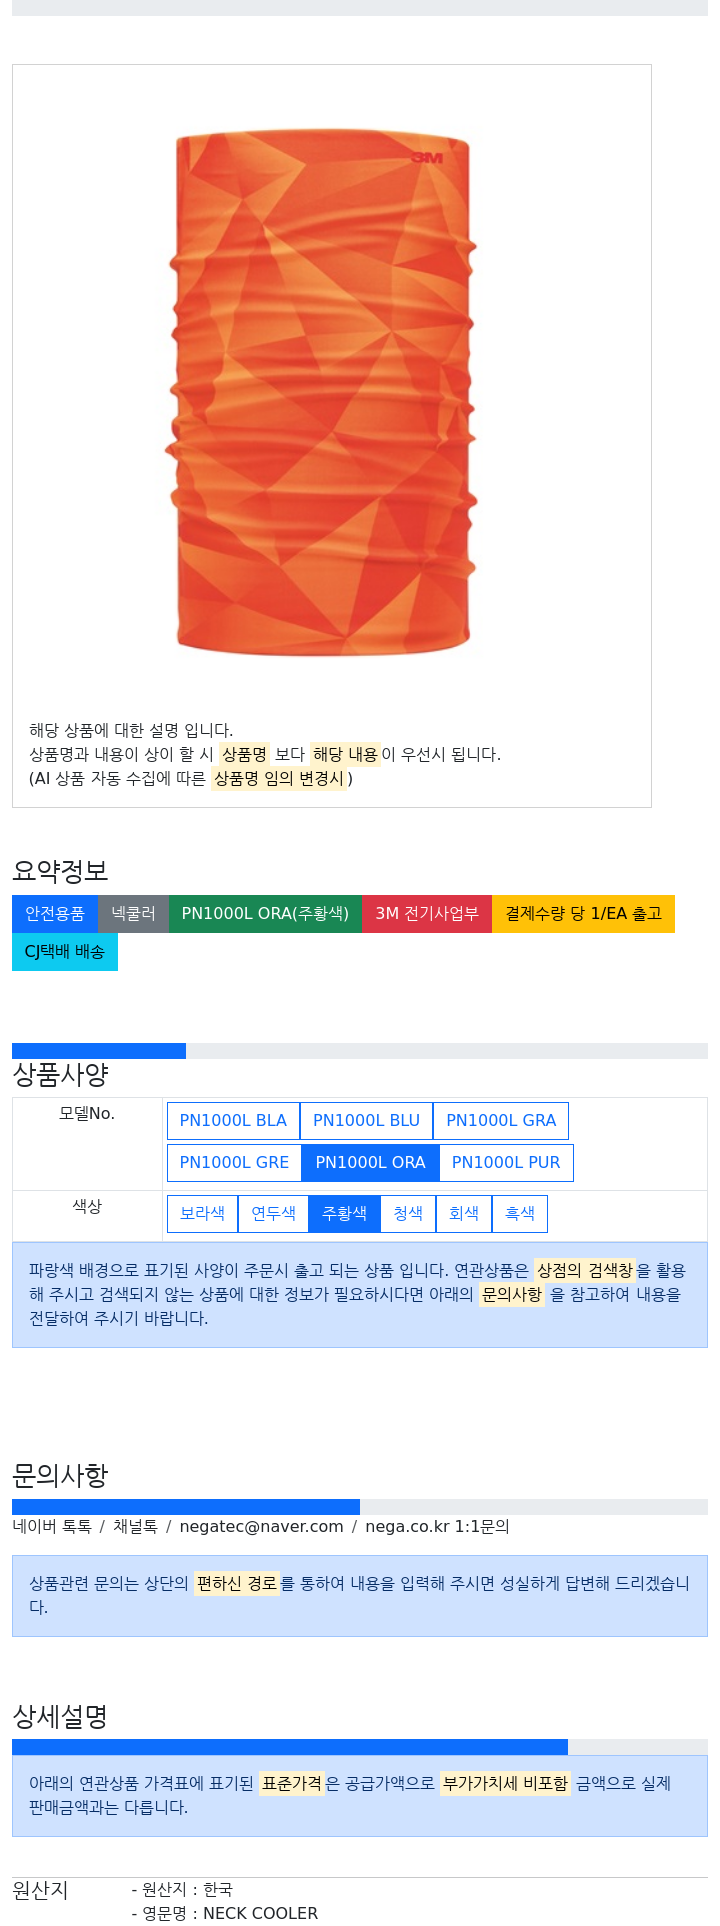This screenshot has height=1926, width=720.
Task: Click the 결제수량 당 1/EA 출고 badge
Action: (x=583, y=914)
